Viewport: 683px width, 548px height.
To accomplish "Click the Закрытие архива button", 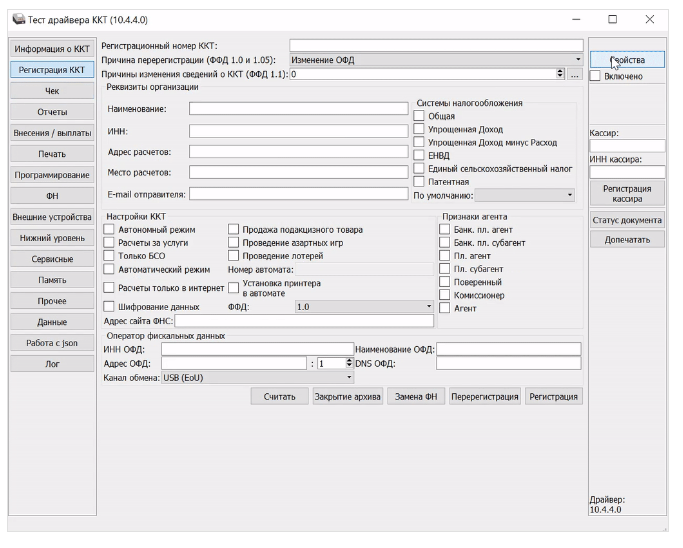I will (347, 397).
